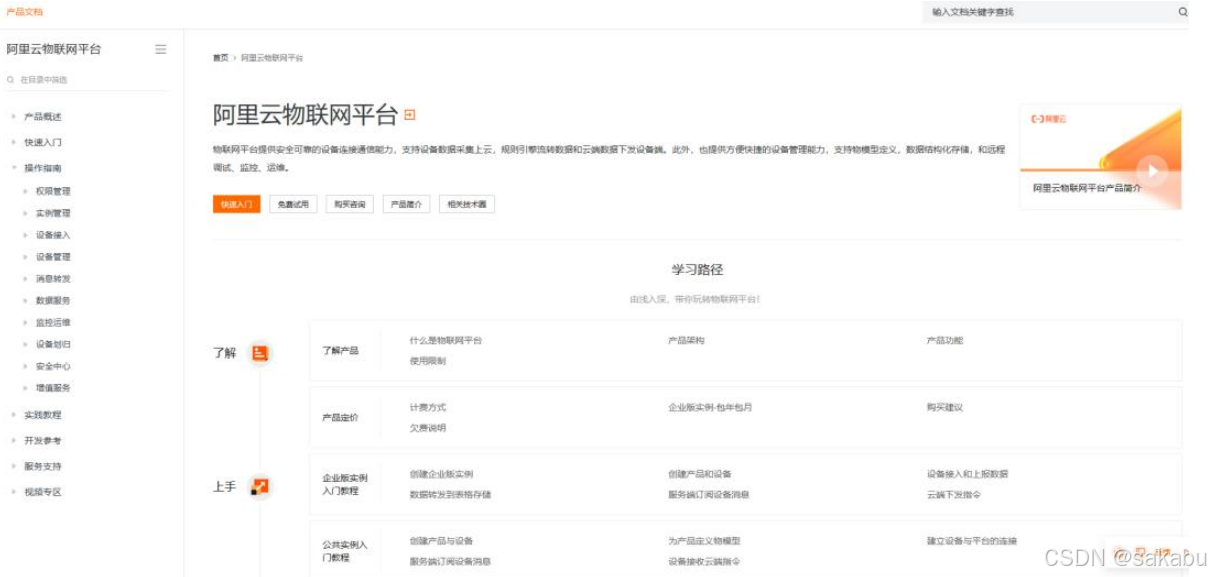The width and height of the screenshot is (1211, 577).
Task: Open 开发参考 in the sidebar
Action: [x=43, y=441]
